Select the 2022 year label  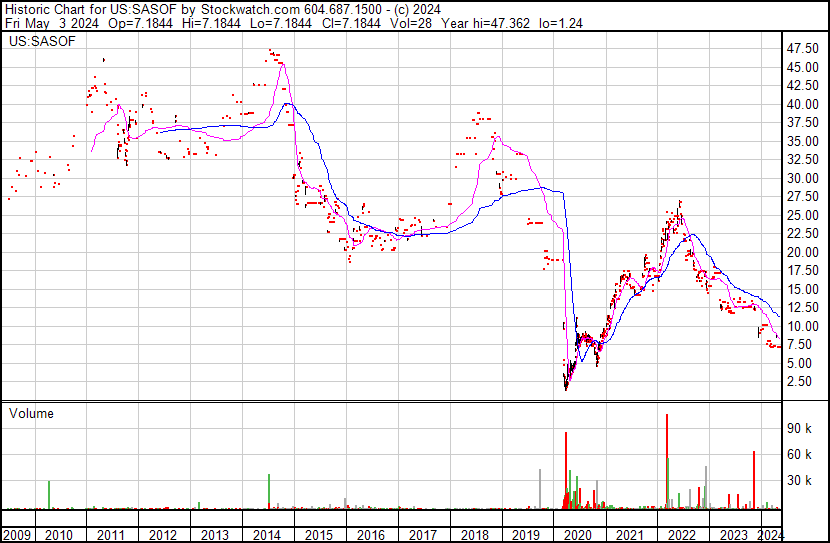(682, 535)
